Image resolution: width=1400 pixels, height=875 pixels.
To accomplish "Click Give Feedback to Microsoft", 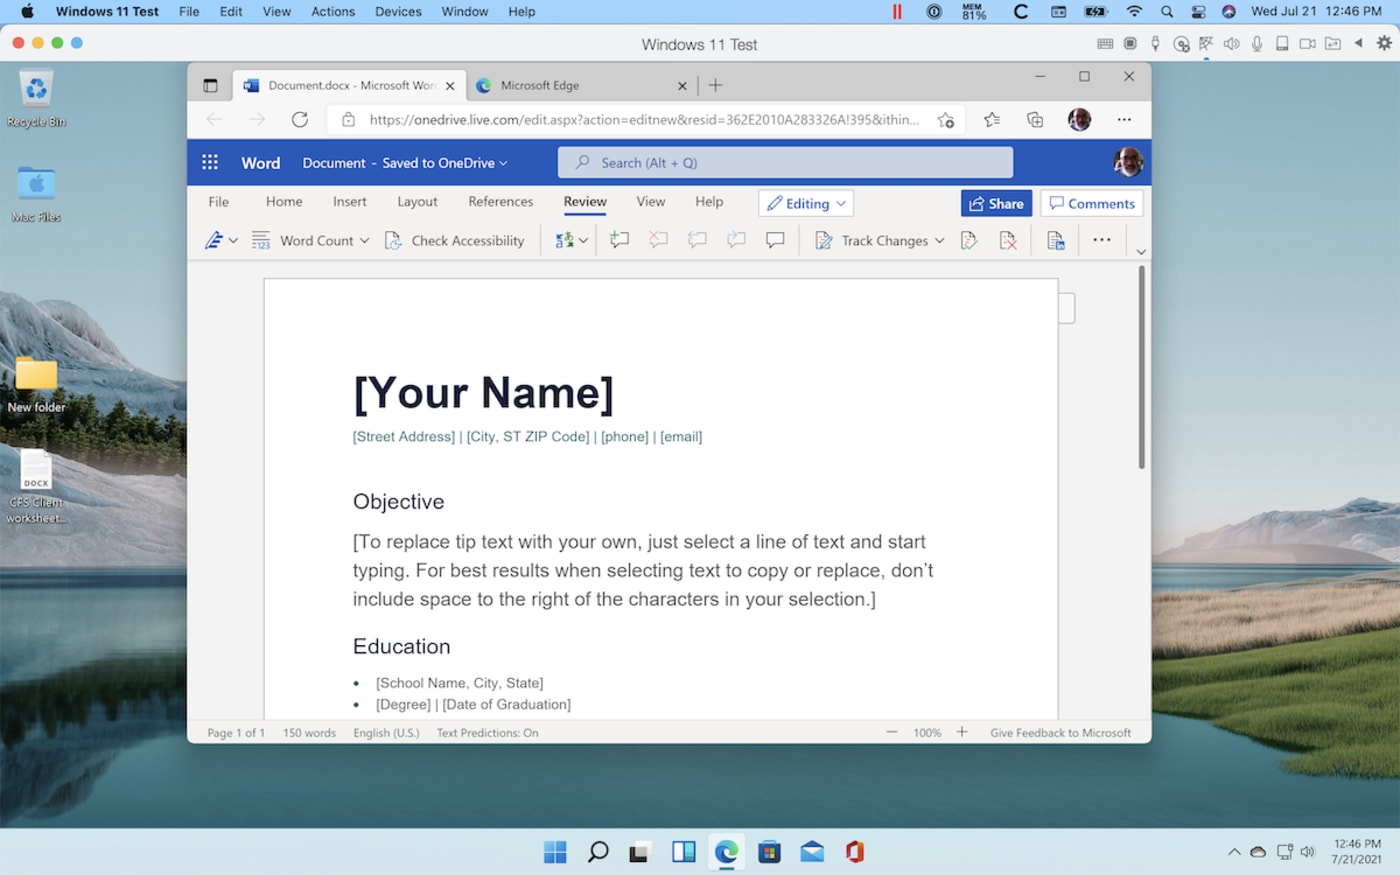I will [x=1060, y=732].
